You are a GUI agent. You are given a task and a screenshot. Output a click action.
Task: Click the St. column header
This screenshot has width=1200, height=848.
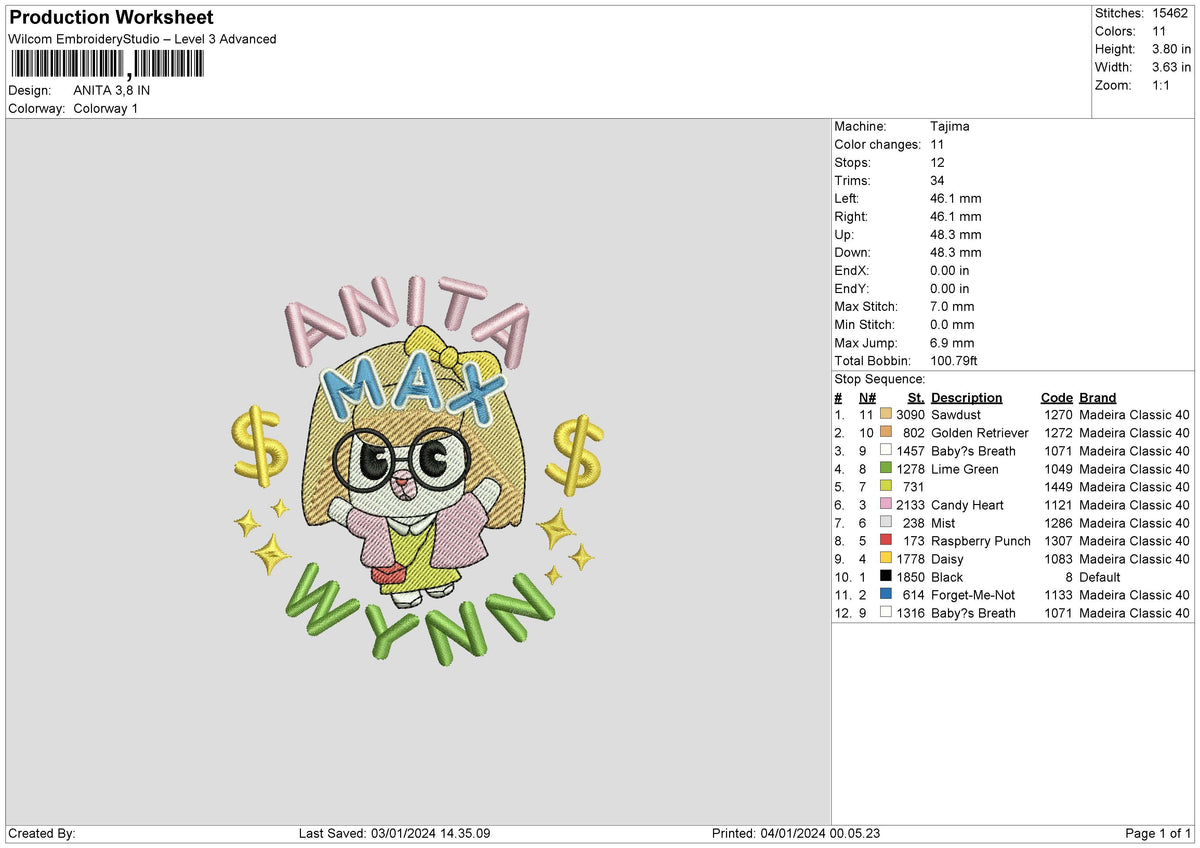(916, 397)
